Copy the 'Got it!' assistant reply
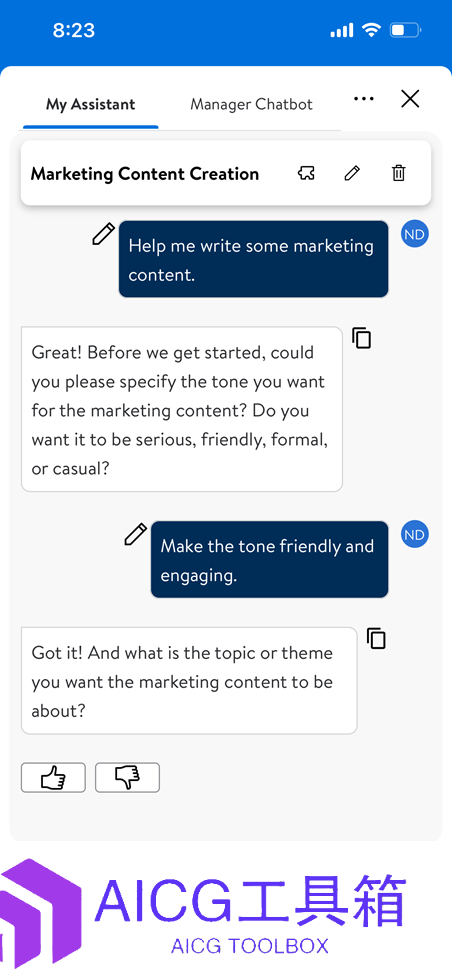Screen dimensions: 452x979 (376, 638)
